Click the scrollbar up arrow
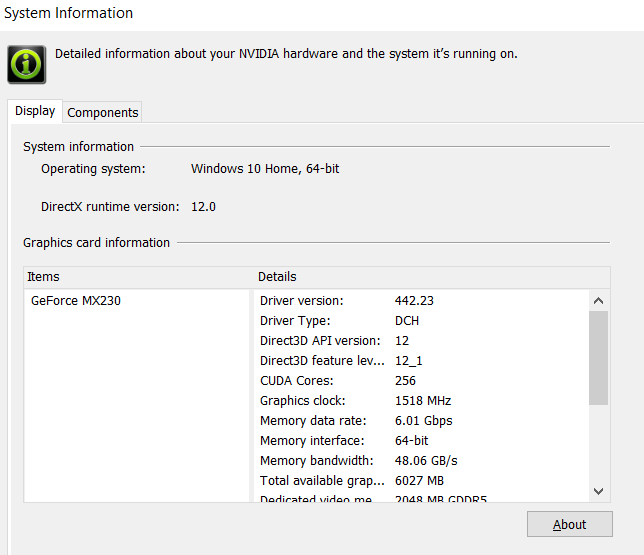This screenshot has width=644, height=555. click(598, 300)
